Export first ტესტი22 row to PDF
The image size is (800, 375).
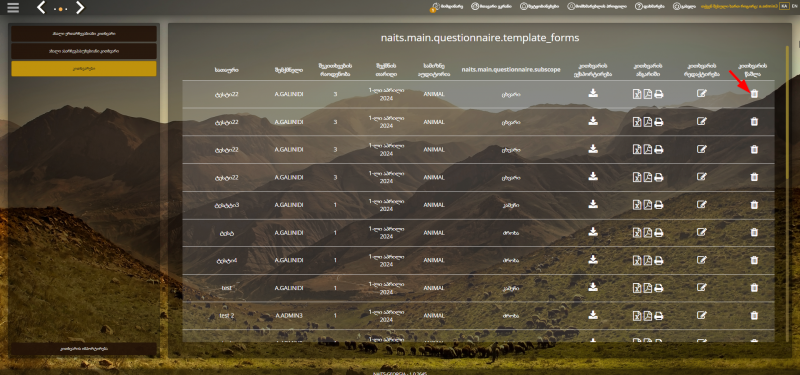(x=647, y=94)
